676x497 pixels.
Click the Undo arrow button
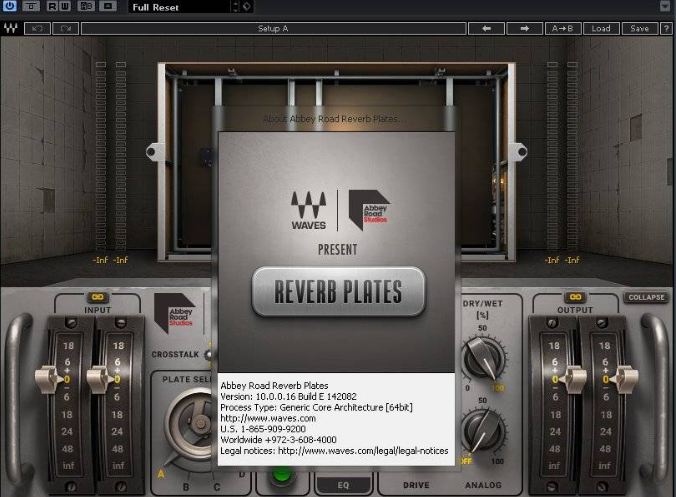pyautogui.click(x=38, y=28)
